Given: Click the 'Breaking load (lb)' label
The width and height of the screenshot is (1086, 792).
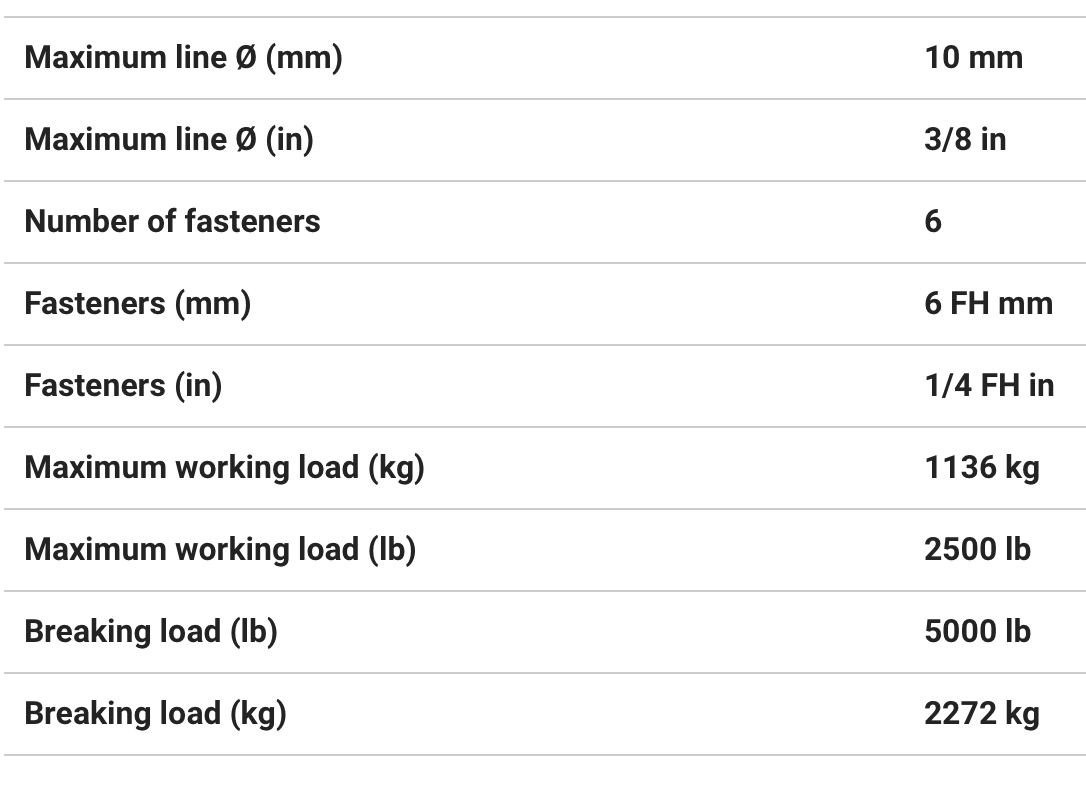Looking at the screenshot, I should pos(151,632).
